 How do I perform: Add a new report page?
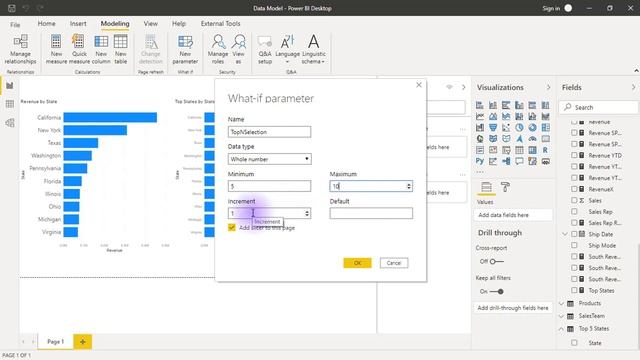[83, 342]
